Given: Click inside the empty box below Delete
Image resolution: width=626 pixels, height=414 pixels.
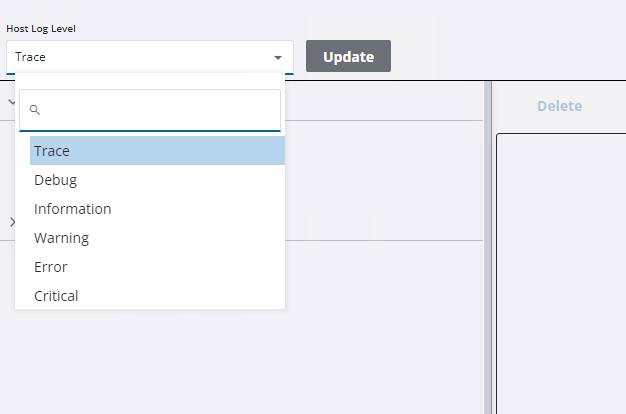Looking at the screenshot, I should point(561,270).
